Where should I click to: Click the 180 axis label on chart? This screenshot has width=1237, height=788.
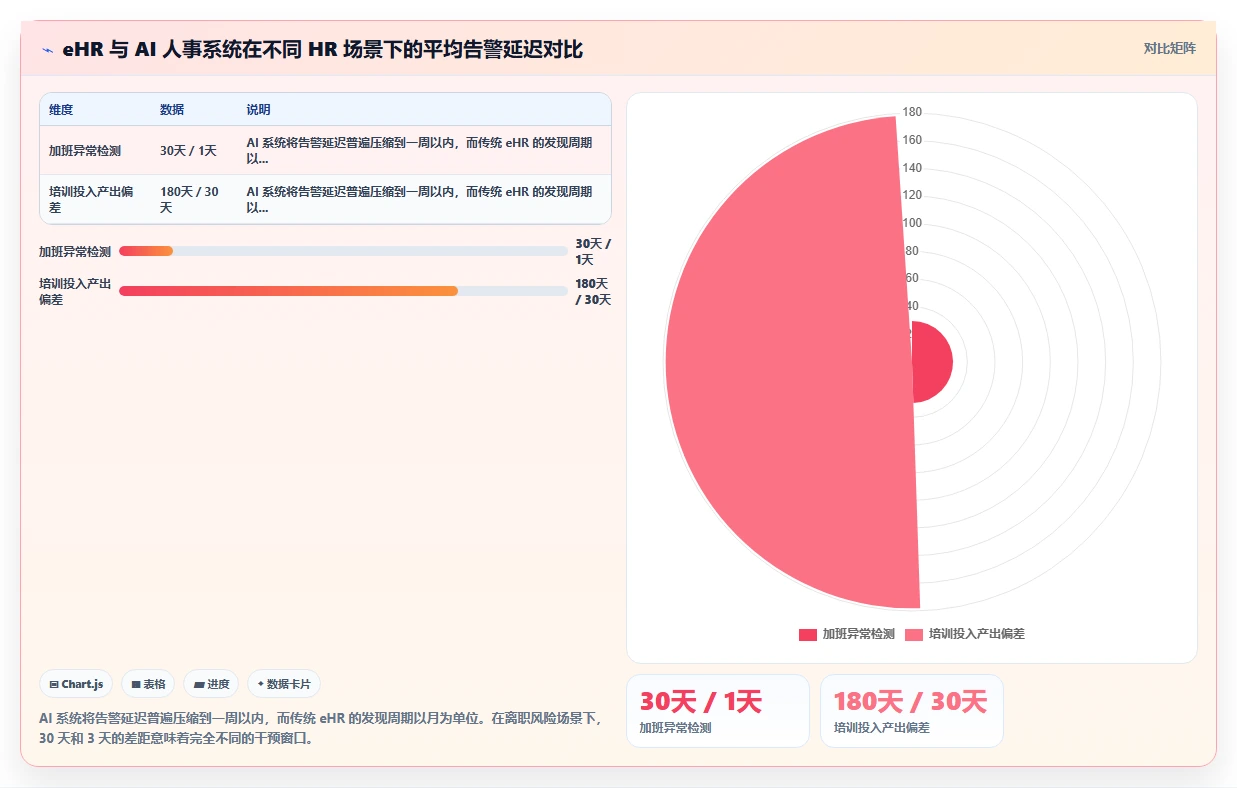pos(912,112)
